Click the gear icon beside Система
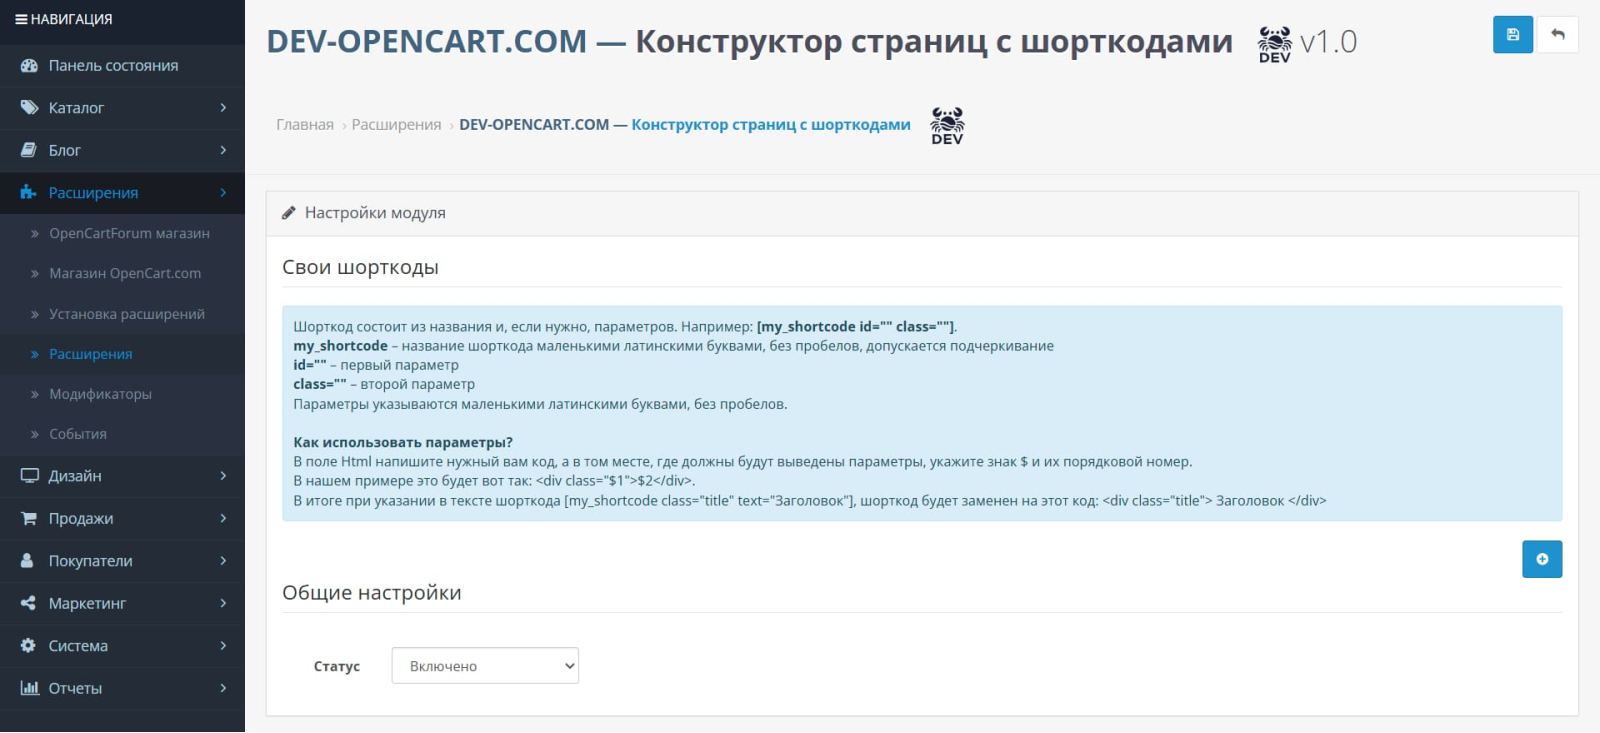 click(28, 646)
